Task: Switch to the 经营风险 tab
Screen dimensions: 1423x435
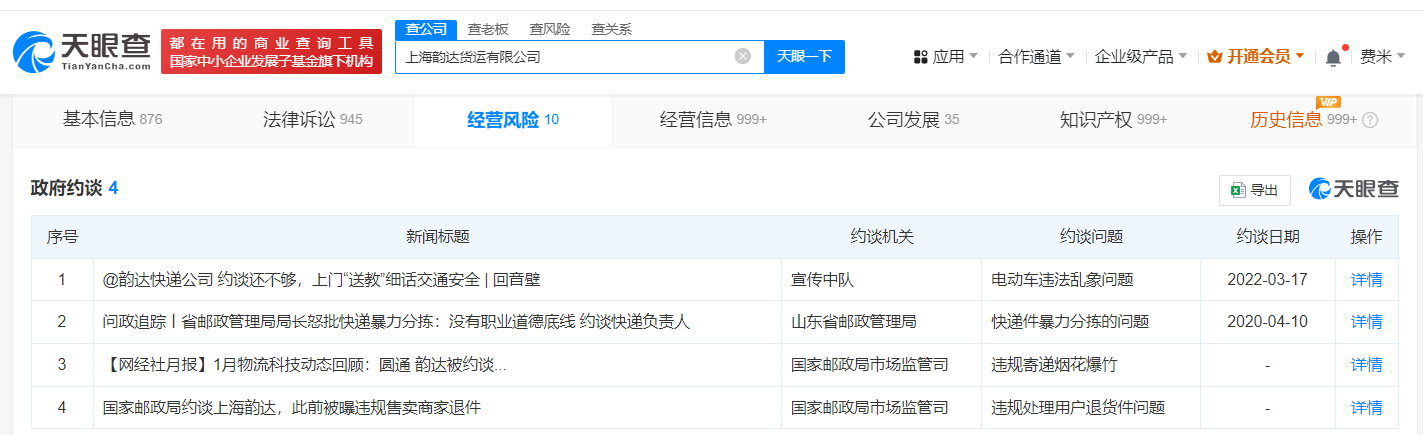Action: (x=513, y=120)
